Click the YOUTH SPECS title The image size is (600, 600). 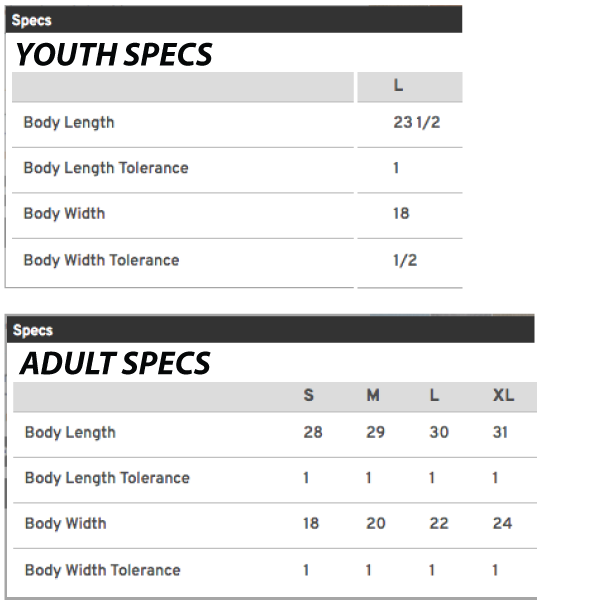(x=114, y=55)
